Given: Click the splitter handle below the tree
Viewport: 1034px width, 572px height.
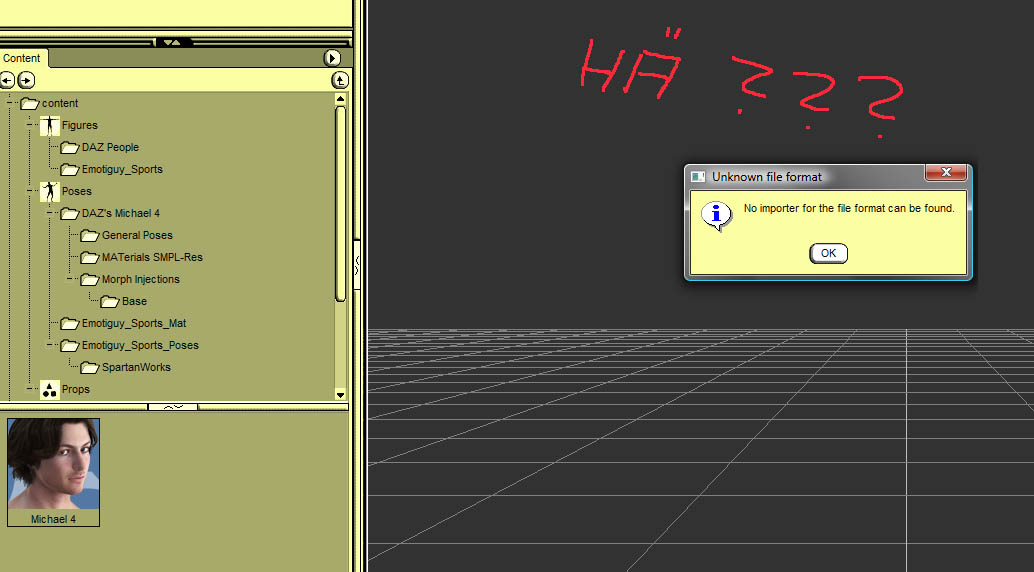Looking at the screenshot, I should coord(173,406).
